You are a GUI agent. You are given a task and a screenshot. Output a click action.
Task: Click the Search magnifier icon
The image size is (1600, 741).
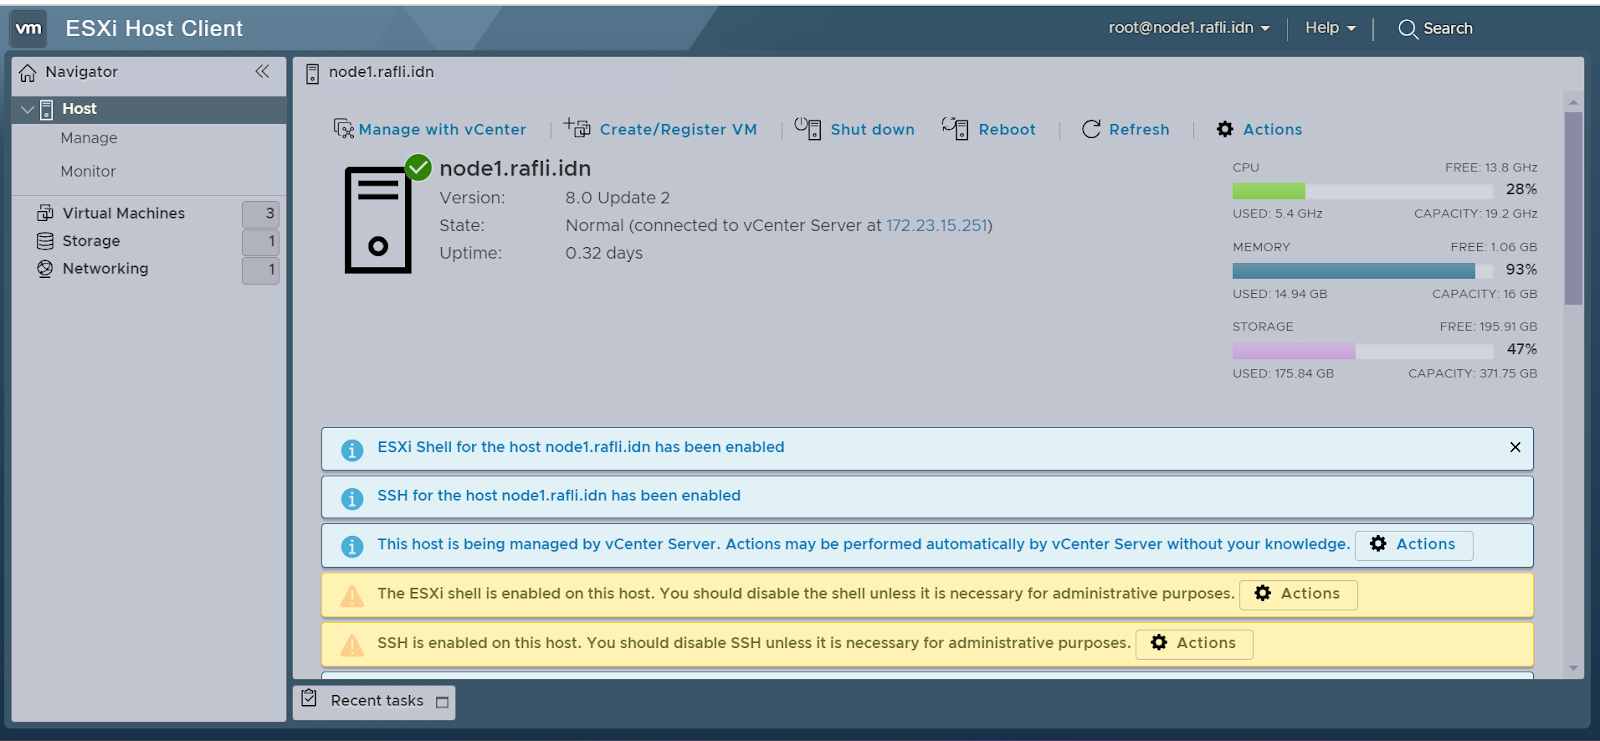[1407, 29]
